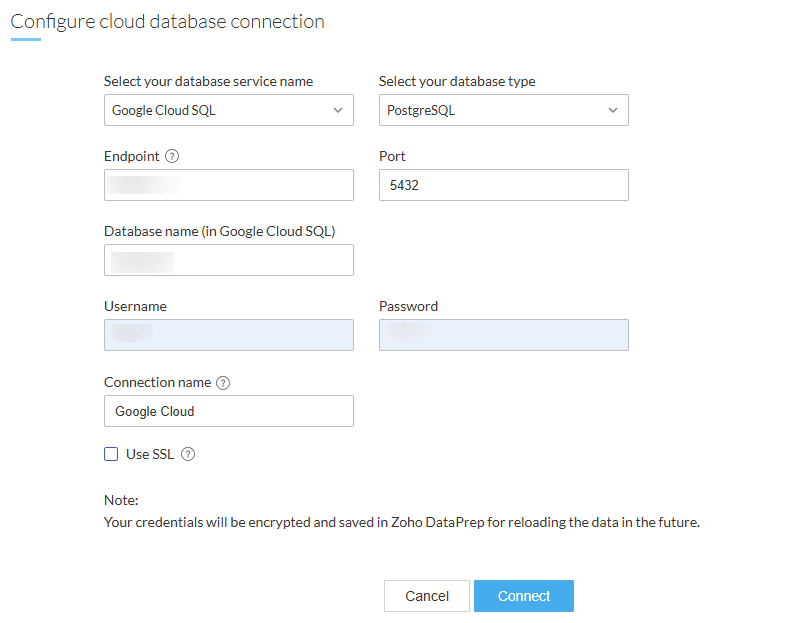Click the 'Use SSL' label text
812x623 pixels.
[150, 454]
